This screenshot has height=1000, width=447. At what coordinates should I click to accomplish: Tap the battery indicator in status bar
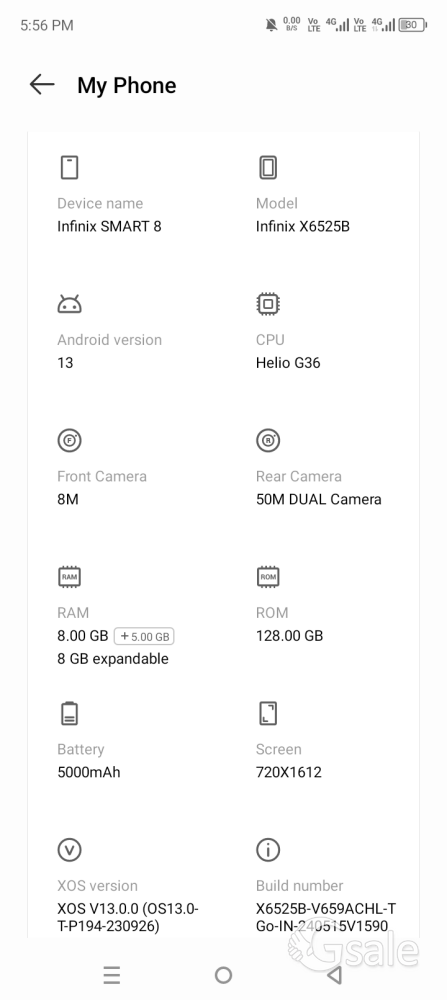click(x=413, y=25)
